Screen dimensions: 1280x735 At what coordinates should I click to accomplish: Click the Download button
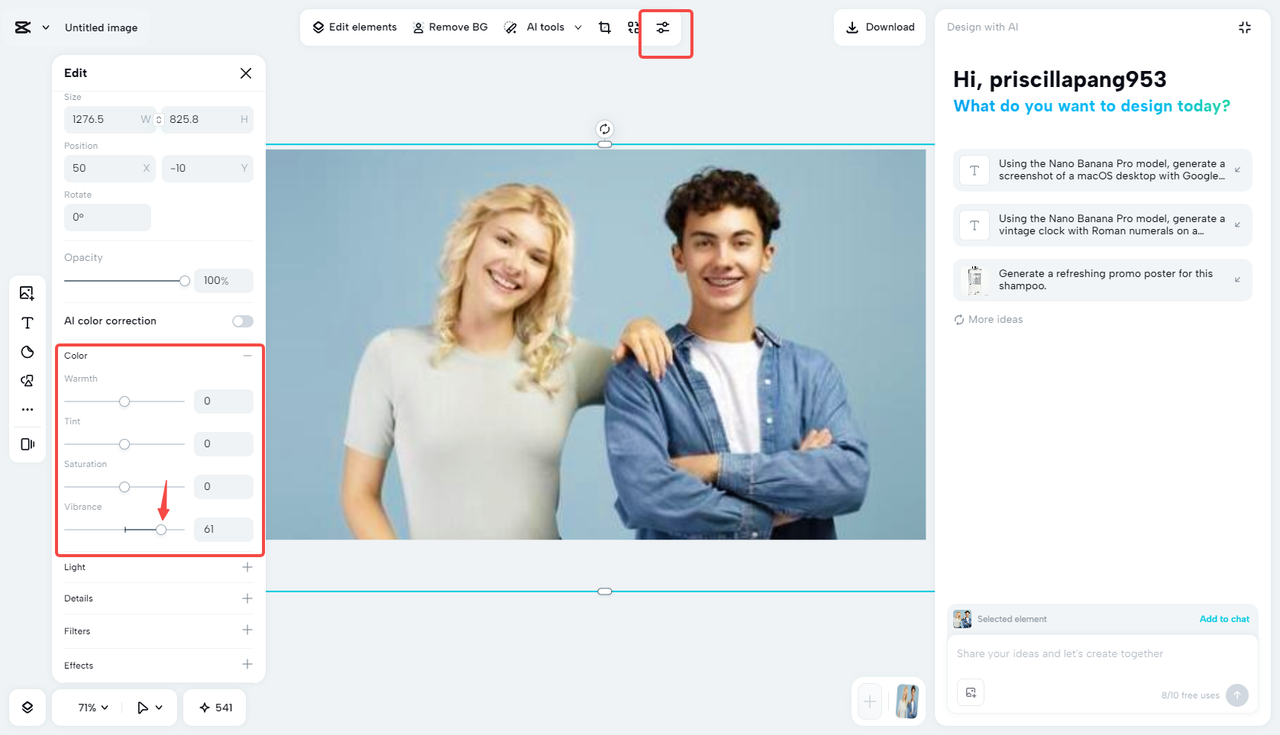[x=880, y=27]
